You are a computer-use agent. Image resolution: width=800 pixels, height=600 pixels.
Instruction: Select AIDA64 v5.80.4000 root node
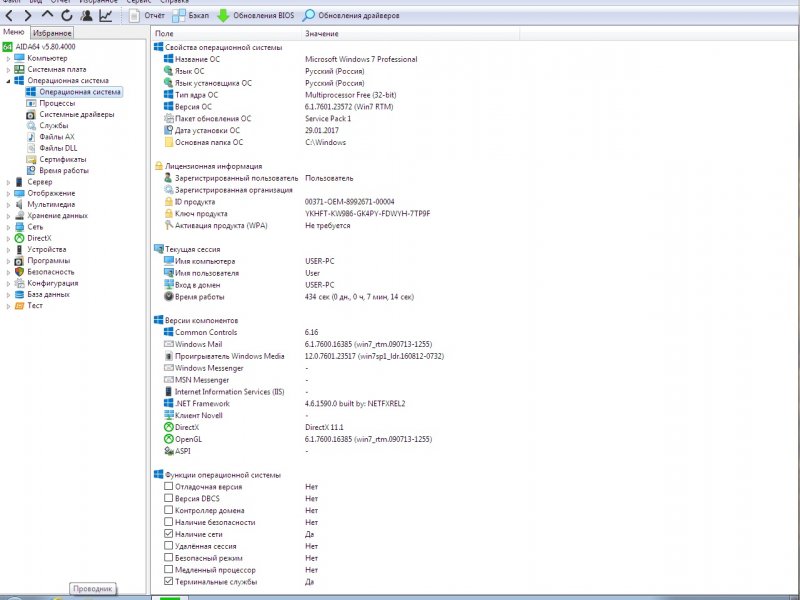[39, 46]
